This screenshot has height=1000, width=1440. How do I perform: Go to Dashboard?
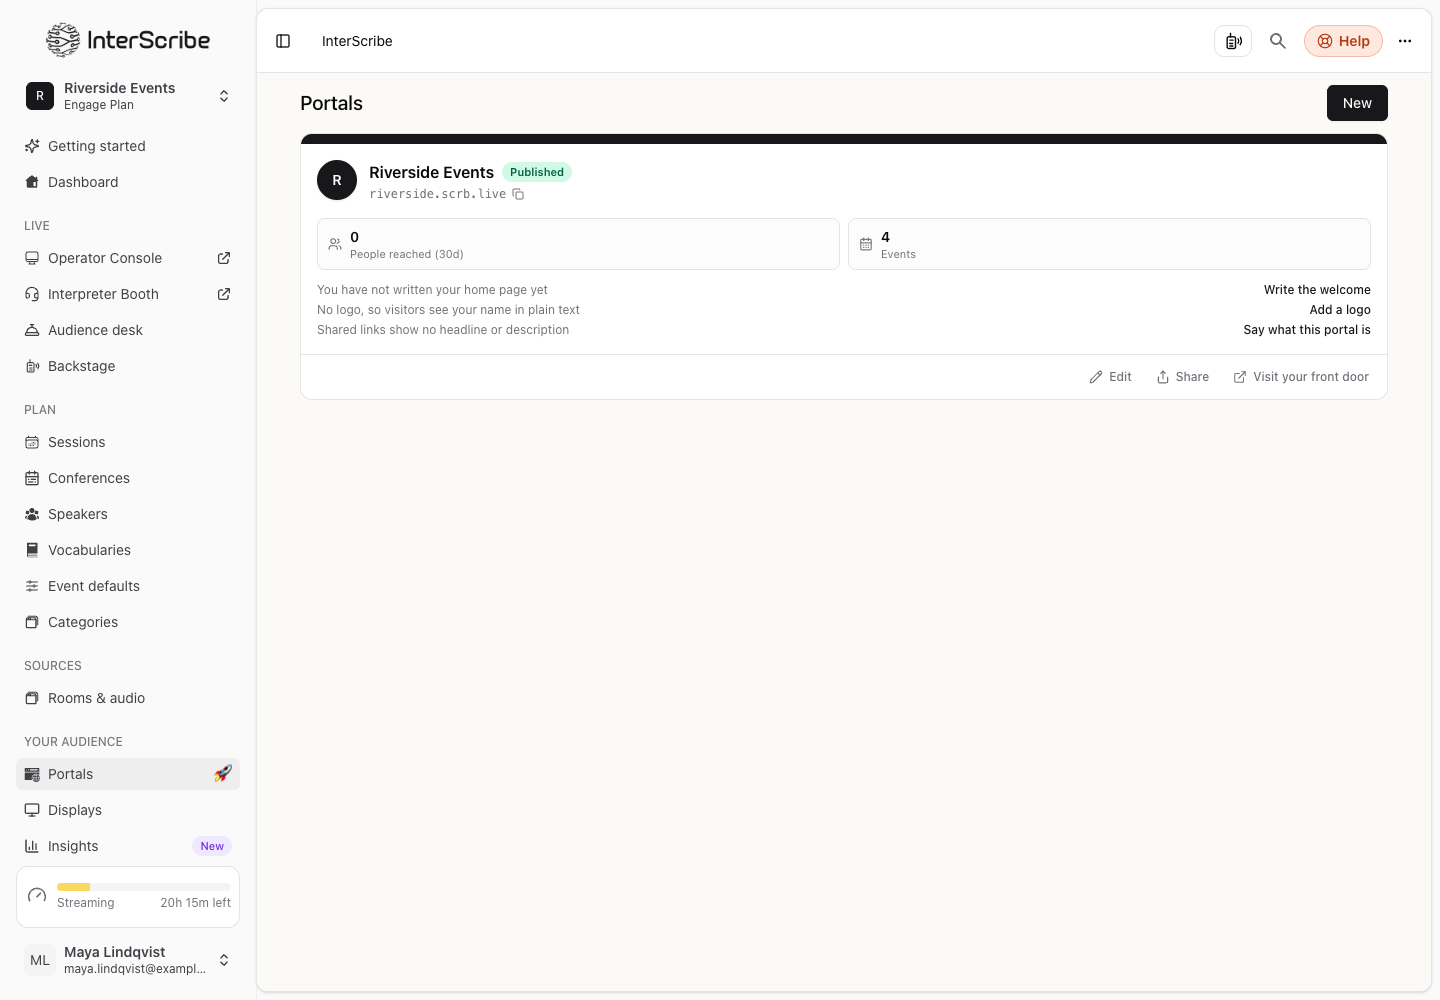click(128, 182)
